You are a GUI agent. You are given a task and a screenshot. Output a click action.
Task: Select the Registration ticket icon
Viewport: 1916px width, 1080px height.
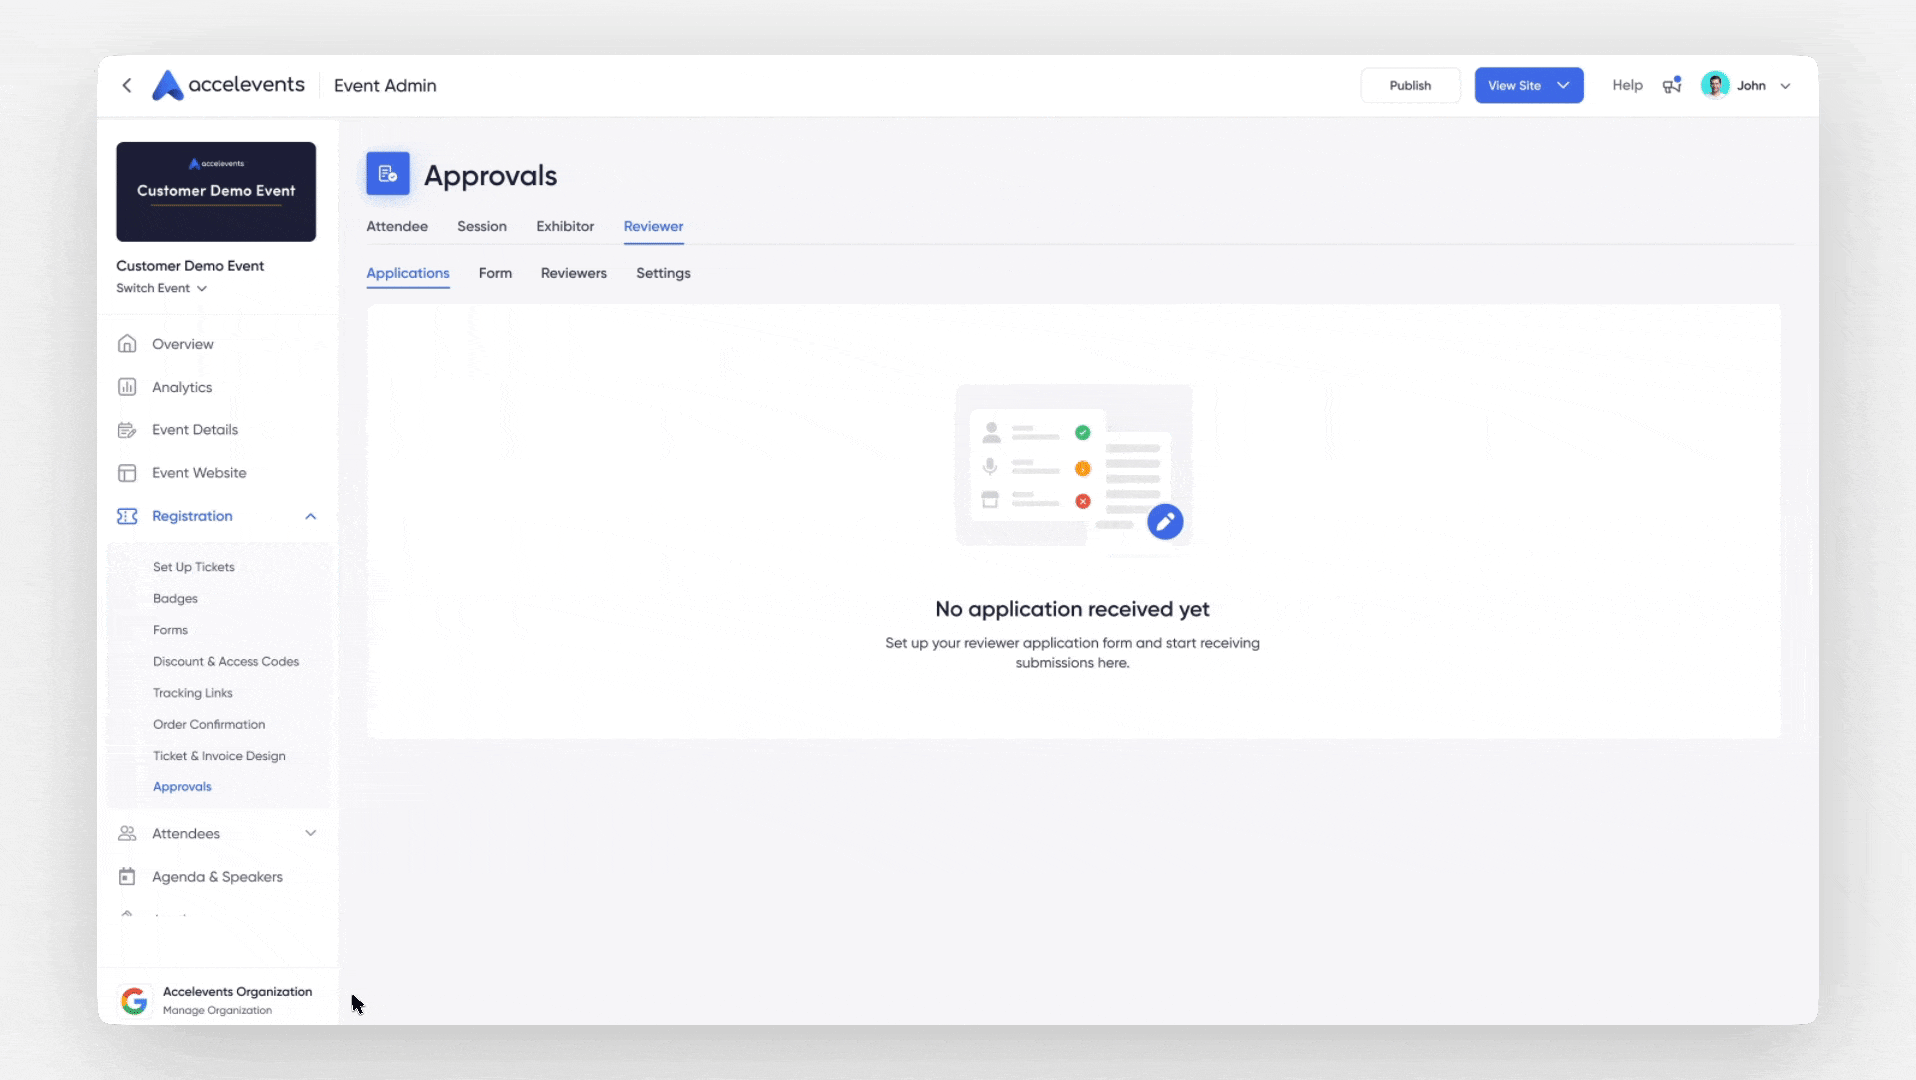click(127, 516)
